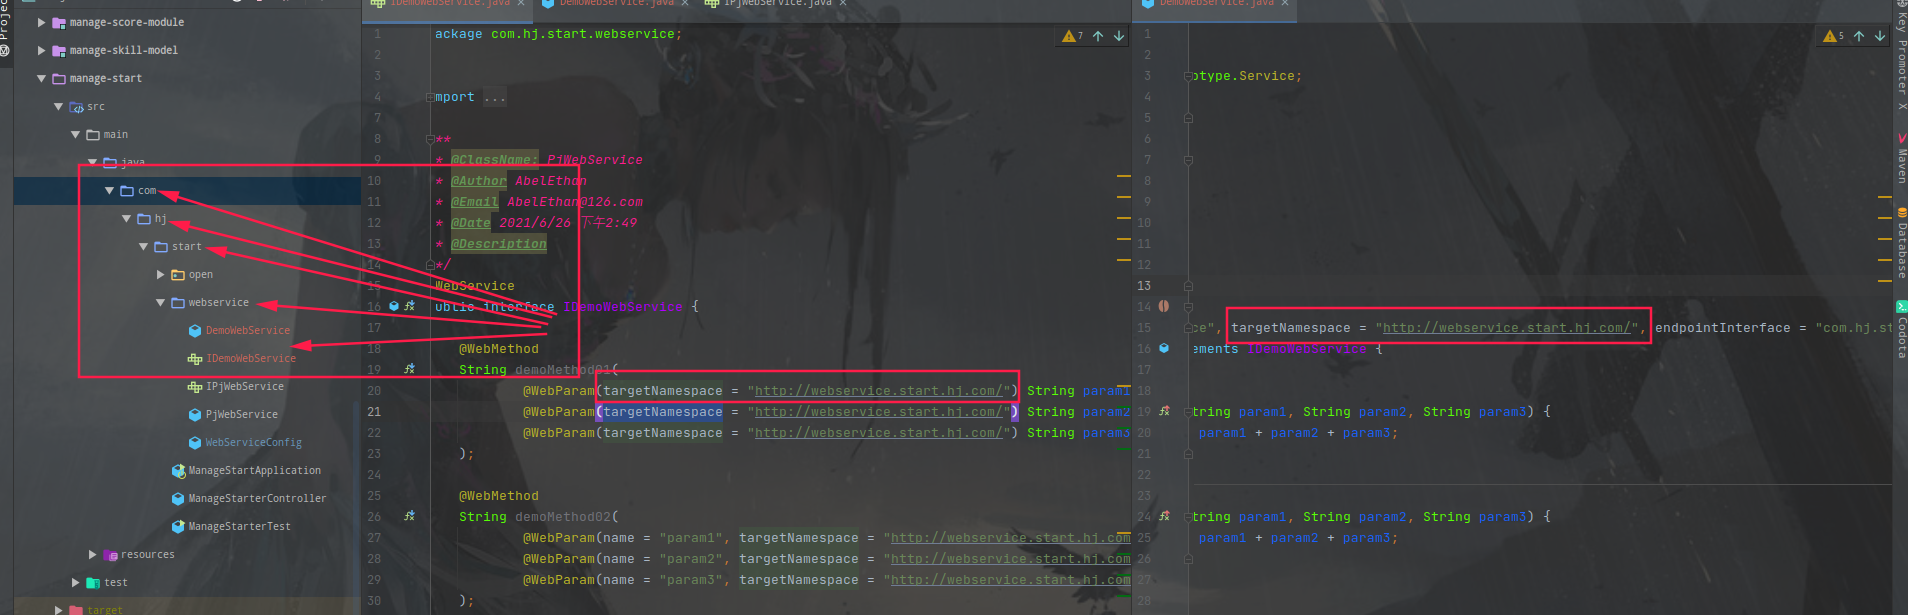Click the topmost warning stripe marker in left editor
The image size is (1908, 615).
tap(1124, 177)
